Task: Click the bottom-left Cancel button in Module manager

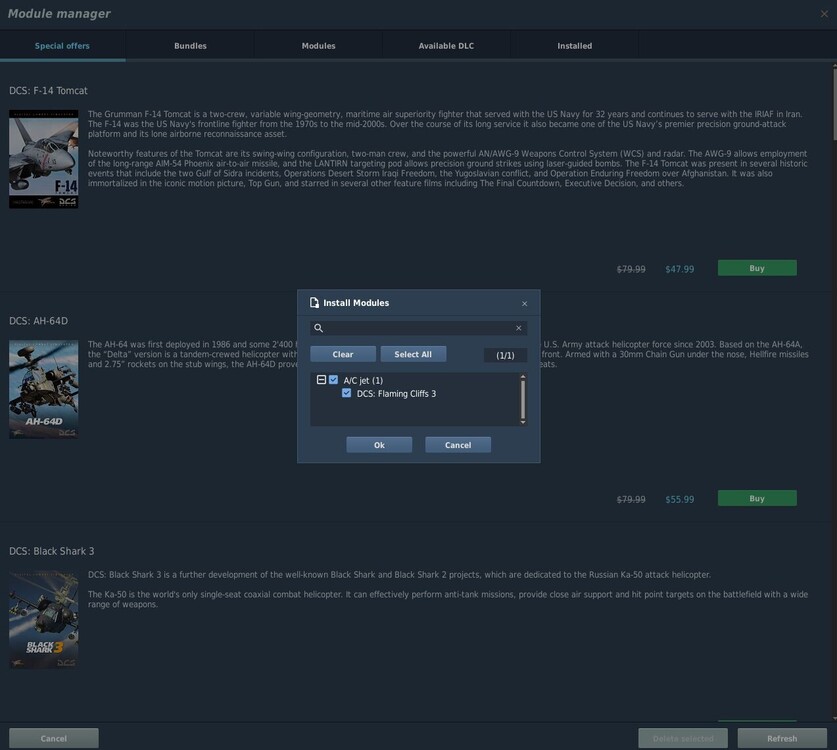Action: point(54,738)
